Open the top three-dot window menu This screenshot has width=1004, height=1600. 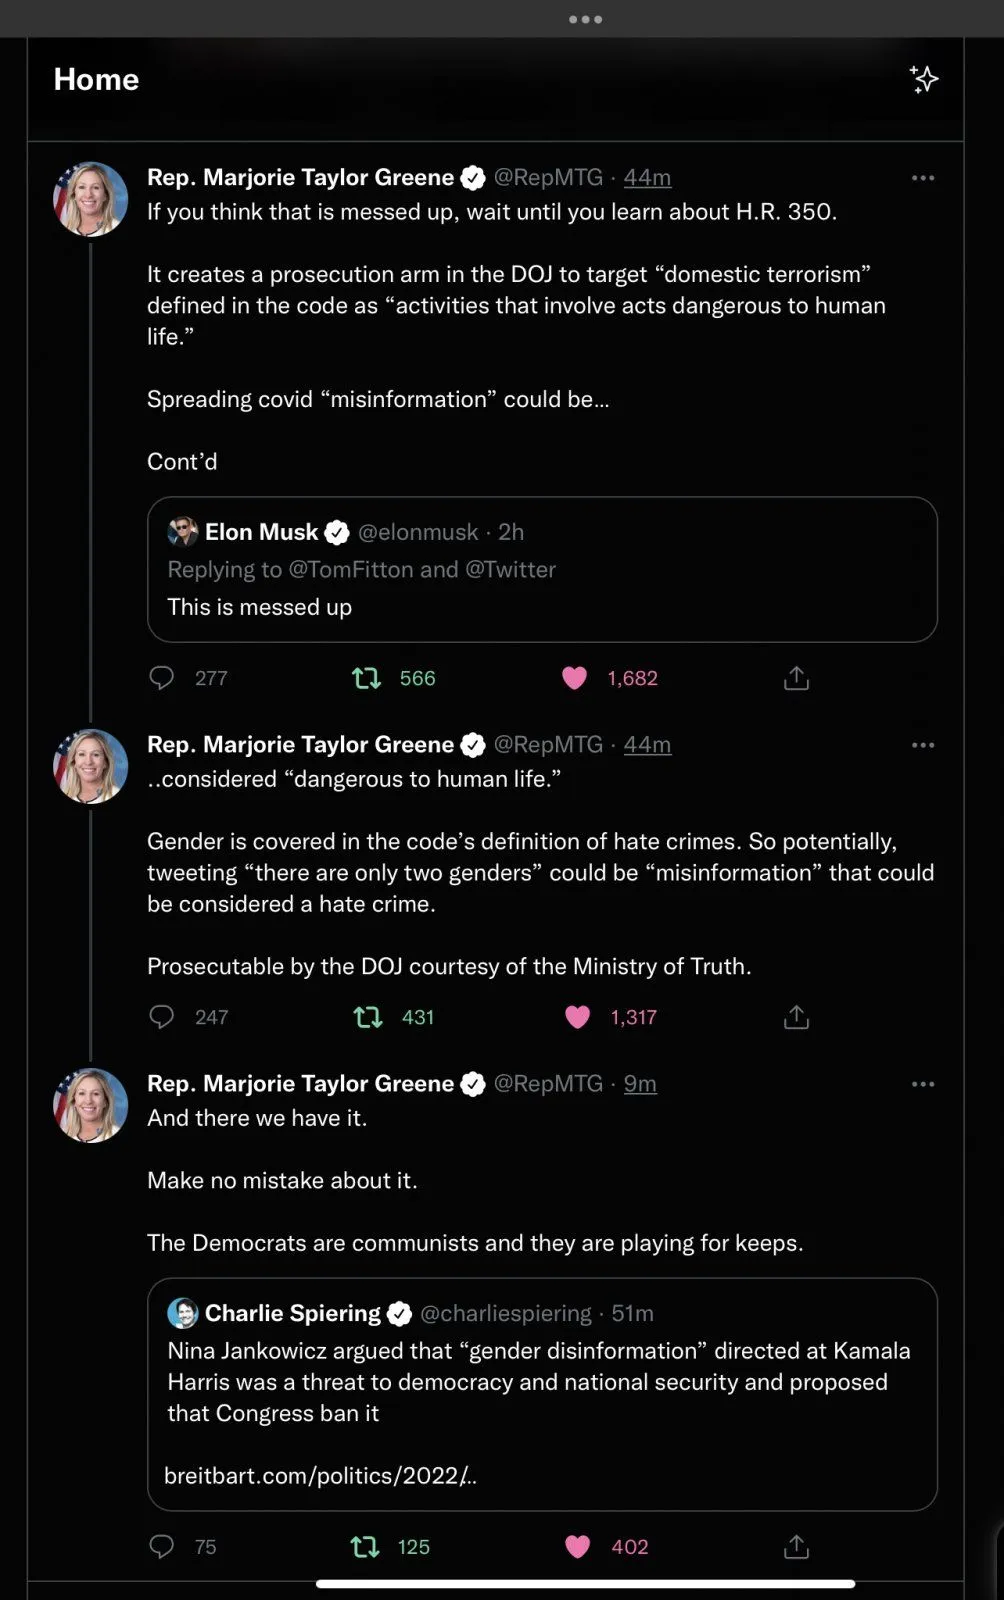(x=585, y=19)
